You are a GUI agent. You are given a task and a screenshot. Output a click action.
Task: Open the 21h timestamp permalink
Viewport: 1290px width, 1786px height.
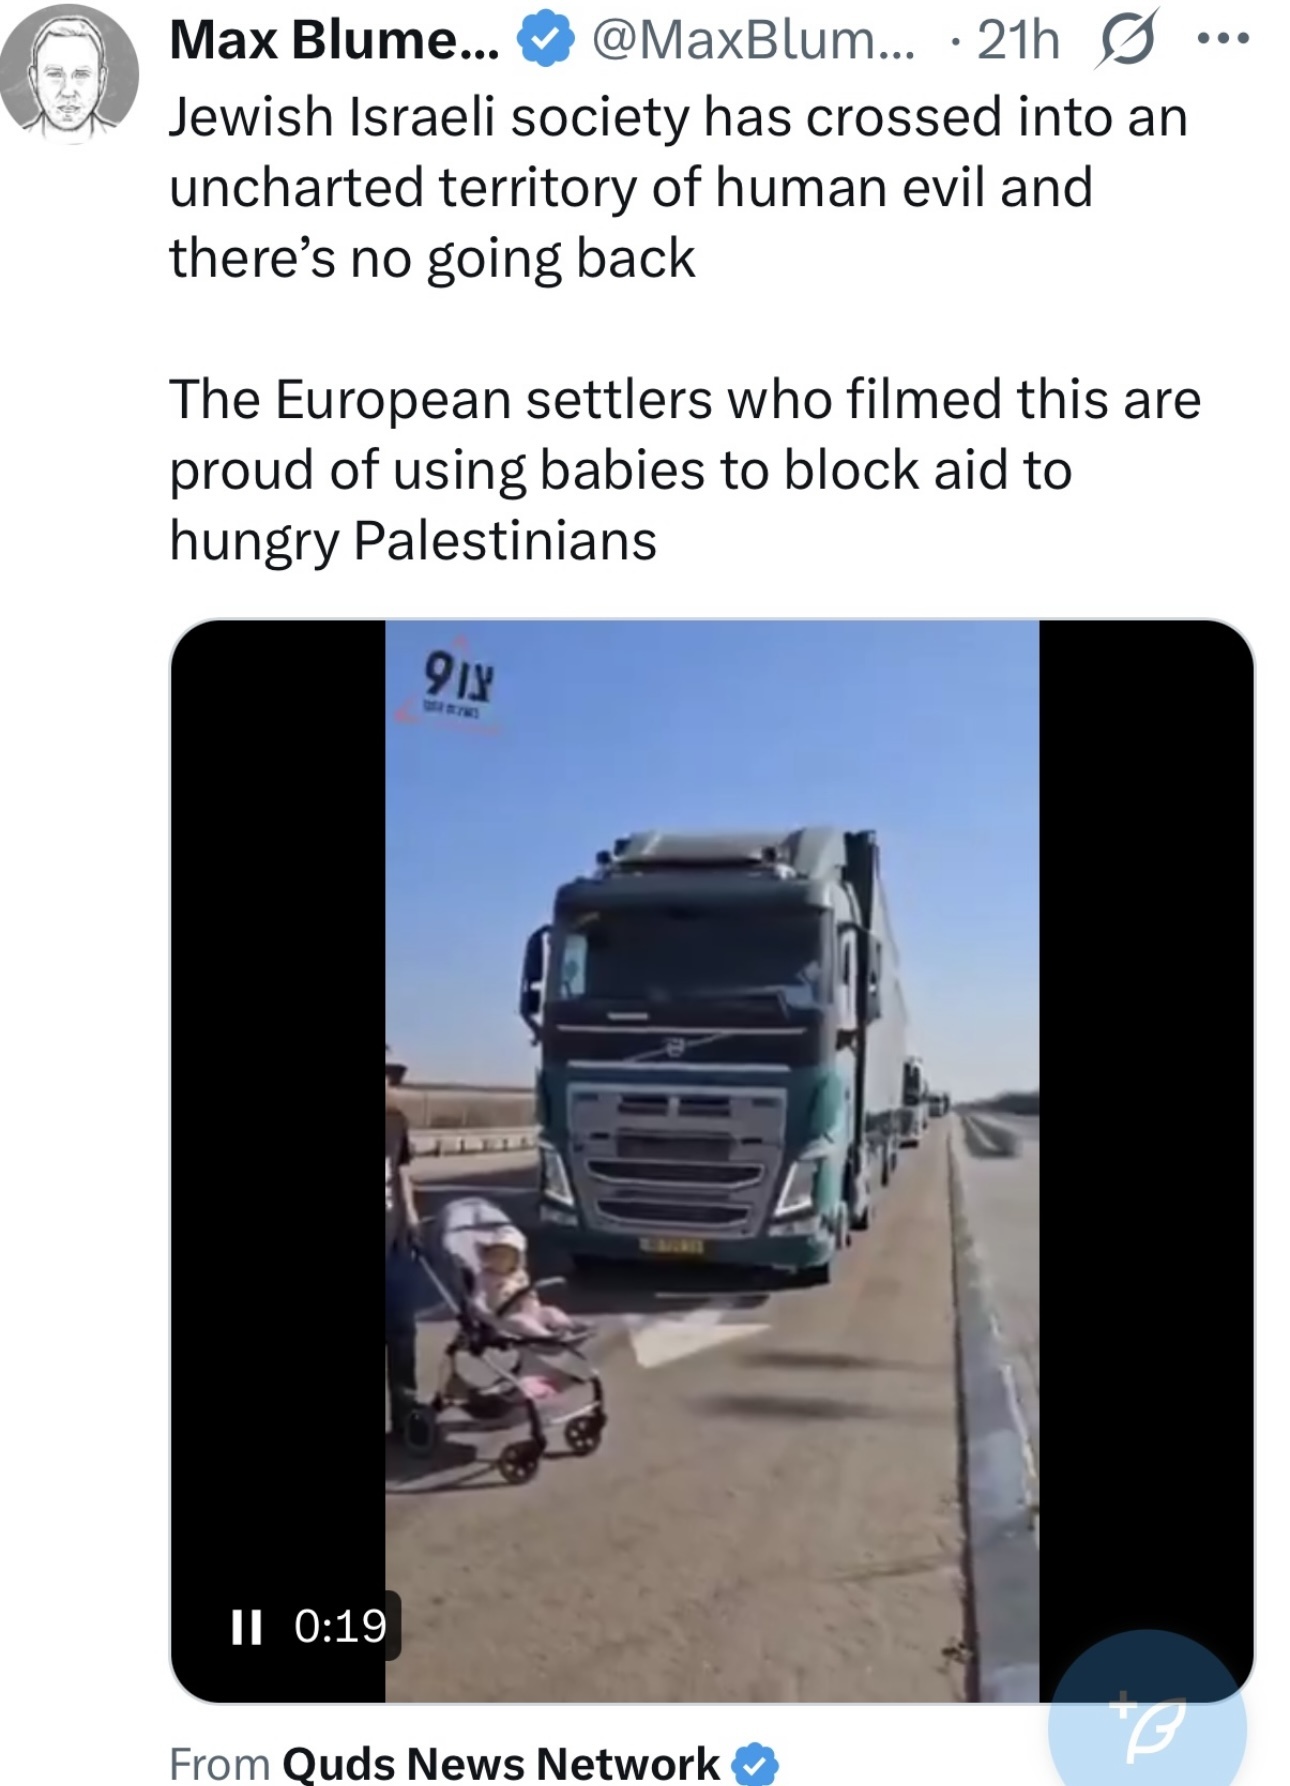[x=1018, y=42]
